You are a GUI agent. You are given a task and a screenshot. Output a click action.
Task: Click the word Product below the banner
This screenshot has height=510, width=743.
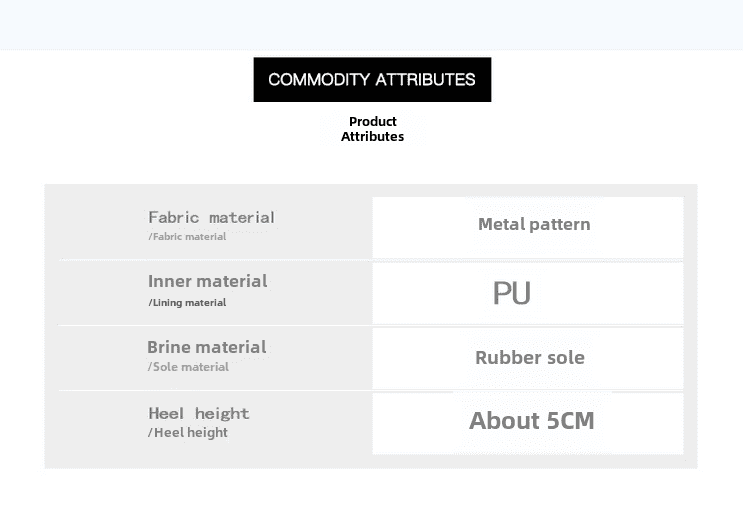[x=372, y=122]
